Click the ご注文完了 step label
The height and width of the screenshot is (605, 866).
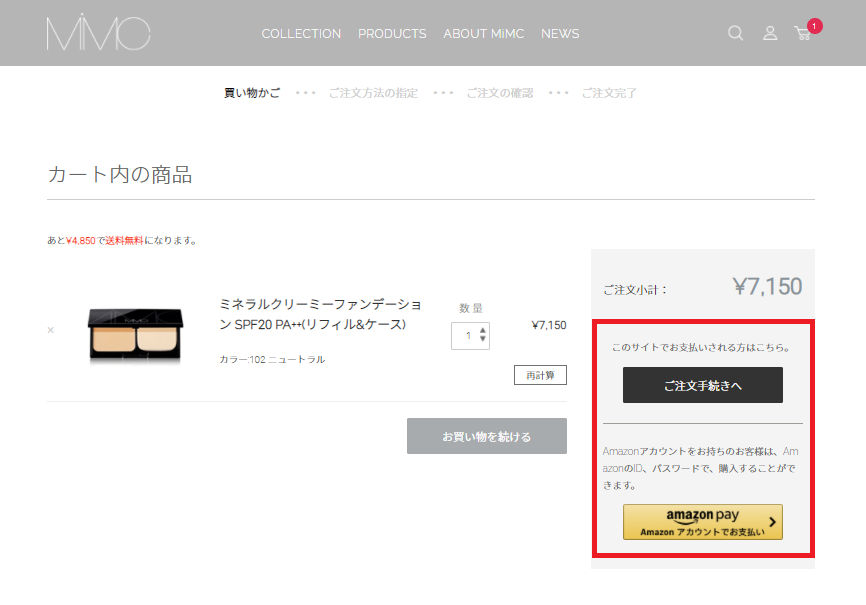click(609, 93)
